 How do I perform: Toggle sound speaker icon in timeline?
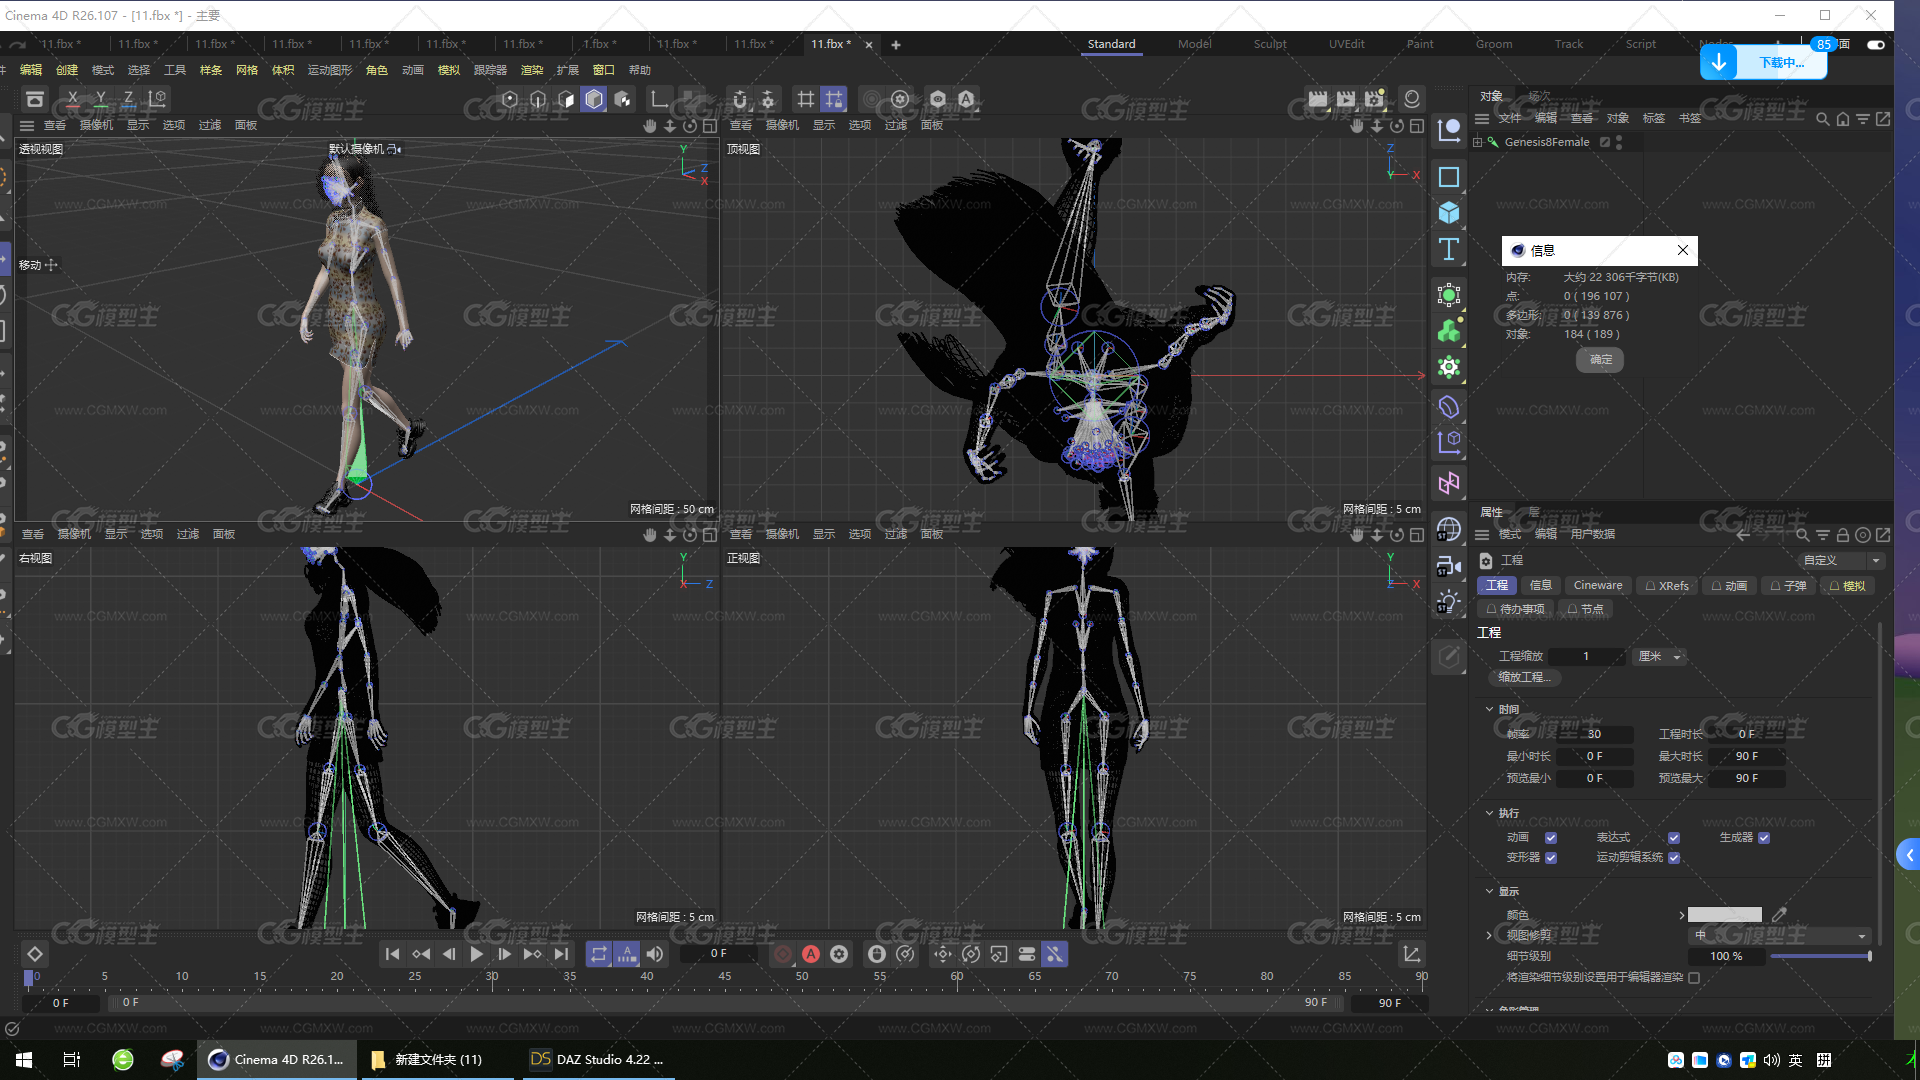coord(655,954)
